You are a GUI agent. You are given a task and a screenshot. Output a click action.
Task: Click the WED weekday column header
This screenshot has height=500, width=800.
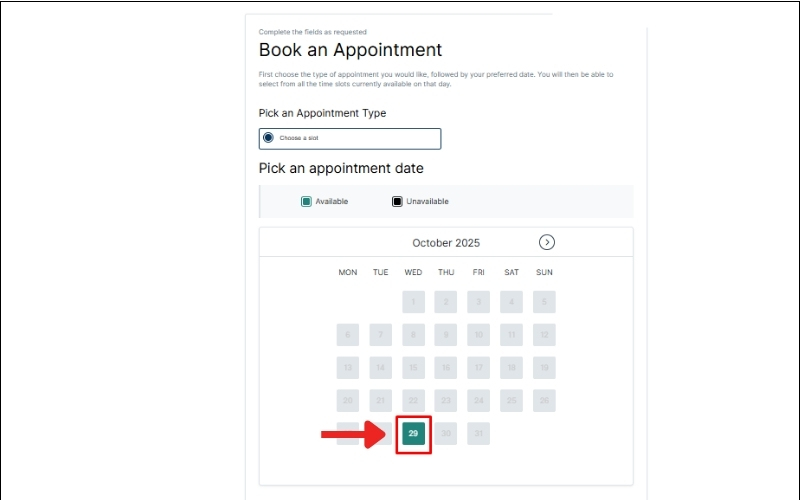tap(413, 272)
